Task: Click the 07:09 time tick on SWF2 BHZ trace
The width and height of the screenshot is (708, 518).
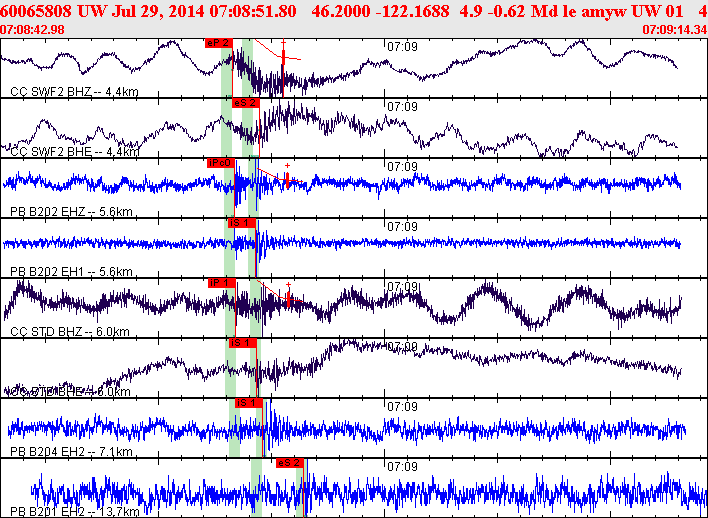Action: [x=402, y=47]
